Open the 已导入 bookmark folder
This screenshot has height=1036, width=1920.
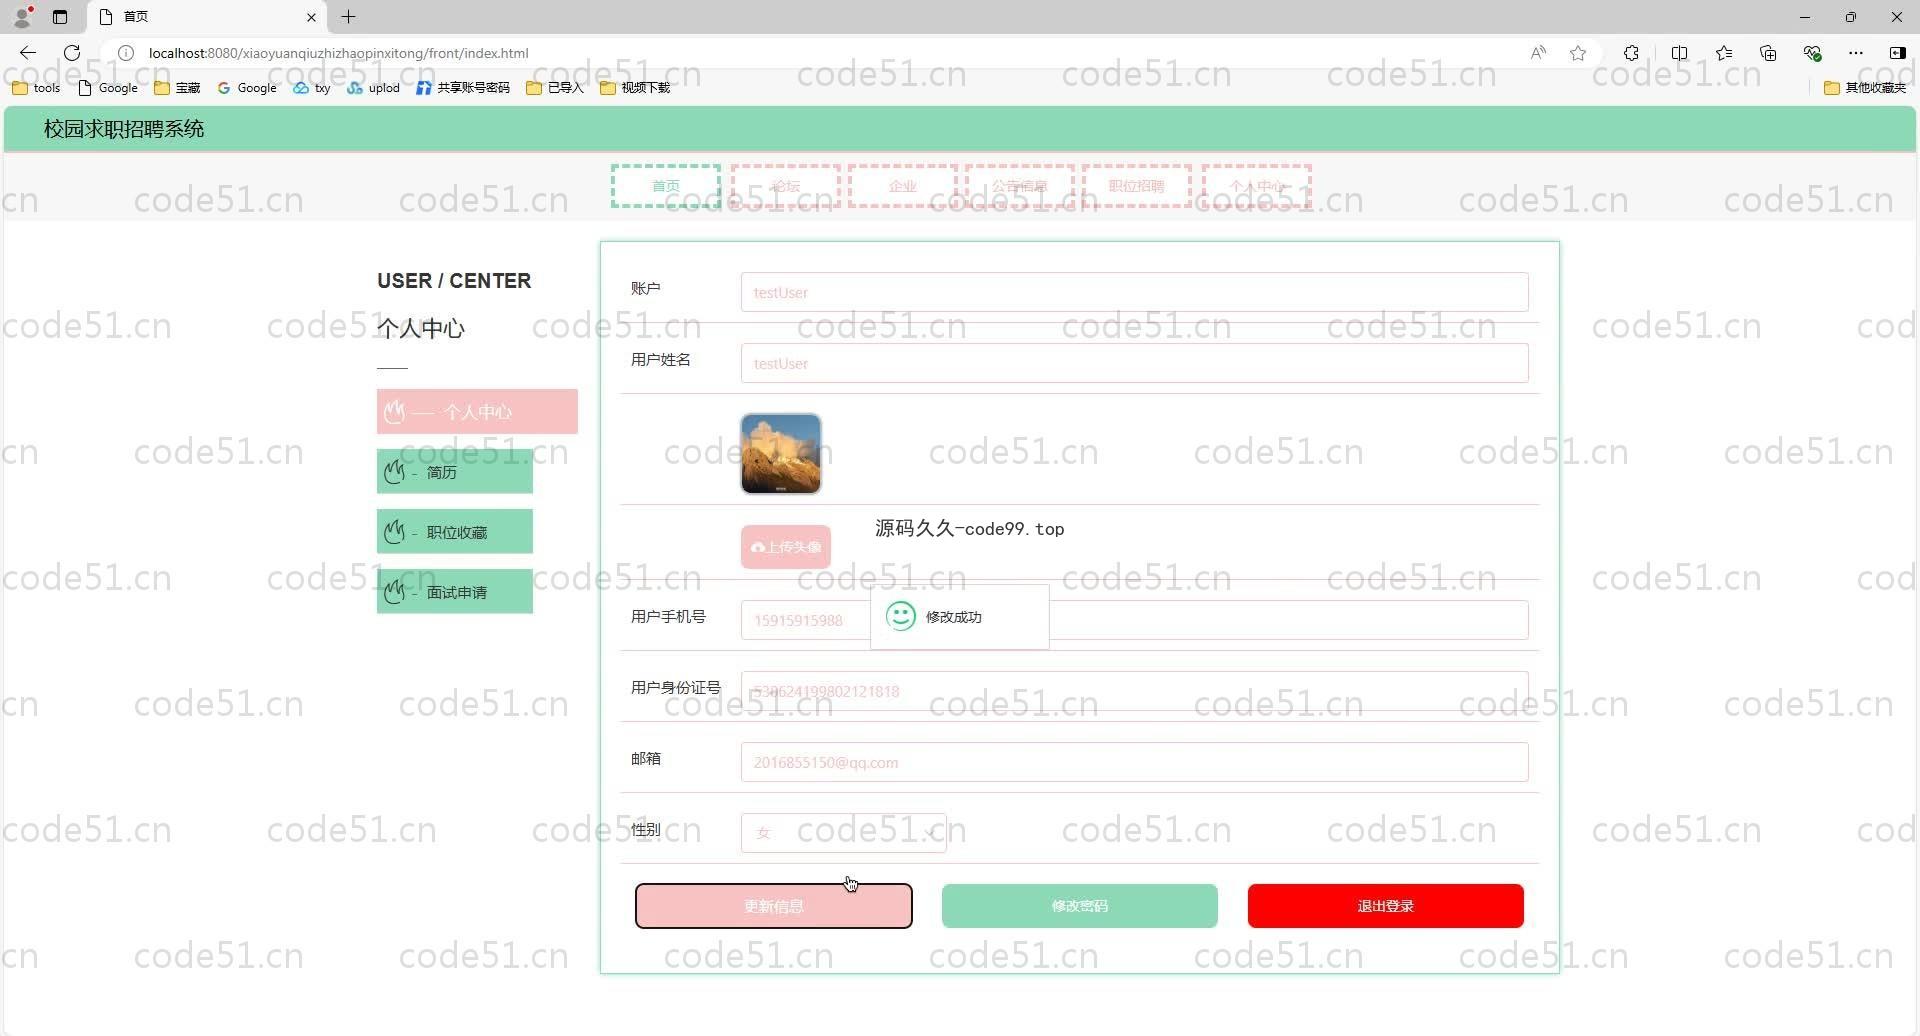tap(555, 88)
